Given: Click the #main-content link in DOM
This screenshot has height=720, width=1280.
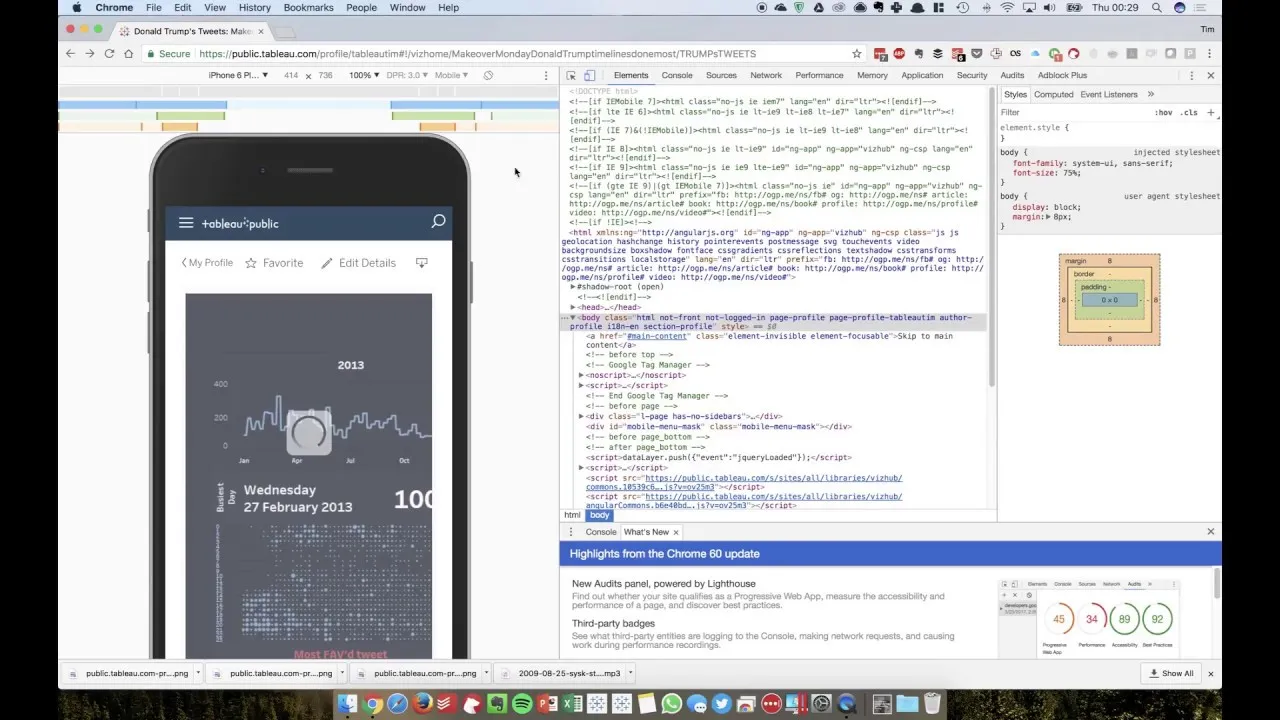Looking at the screenshot, I should (x=657, y=336).
